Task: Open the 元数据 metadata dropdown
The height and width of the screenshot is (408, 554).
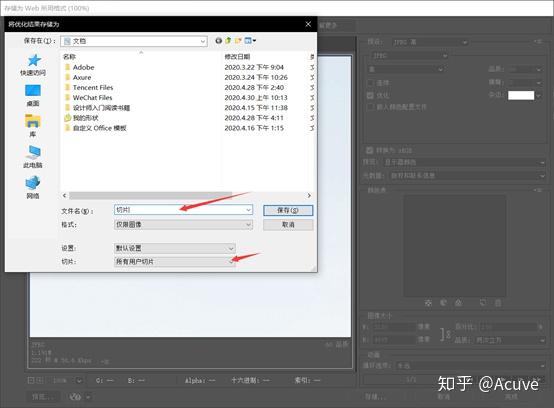Action: point(467,176)
